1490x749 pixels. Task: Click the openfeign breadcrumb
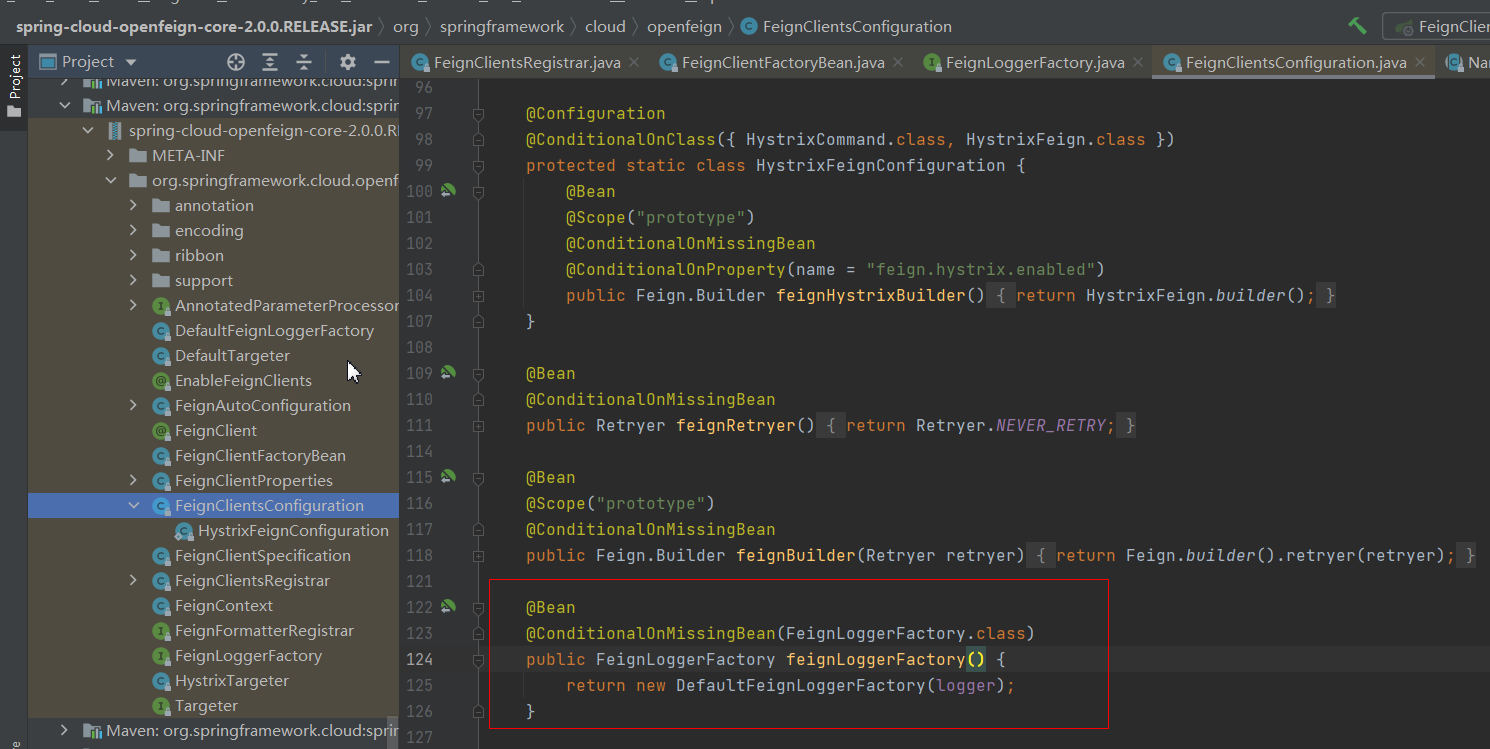tap(683, 27)
